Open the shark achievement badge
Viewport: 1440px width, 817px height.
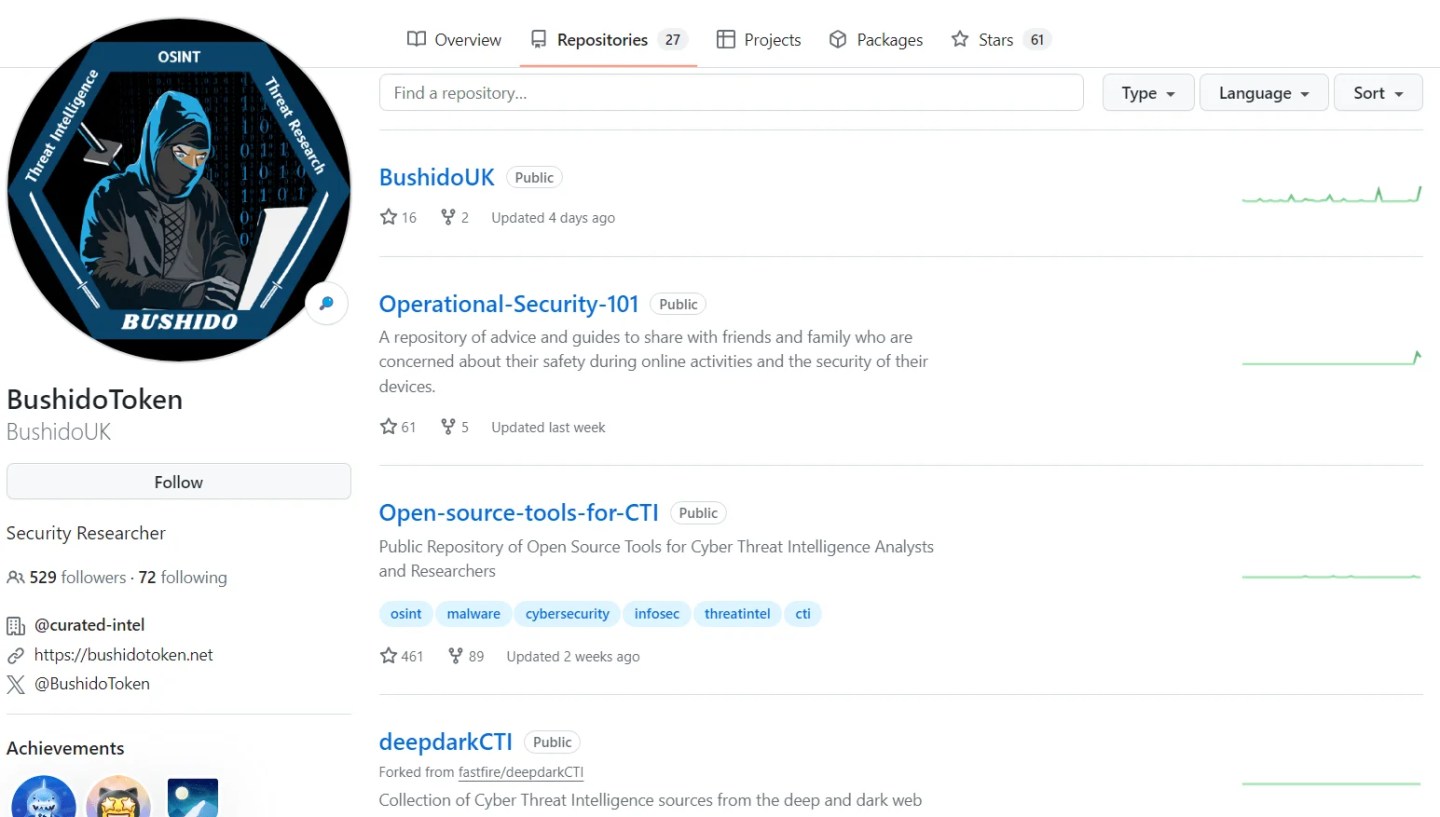(x=43, y=796)
